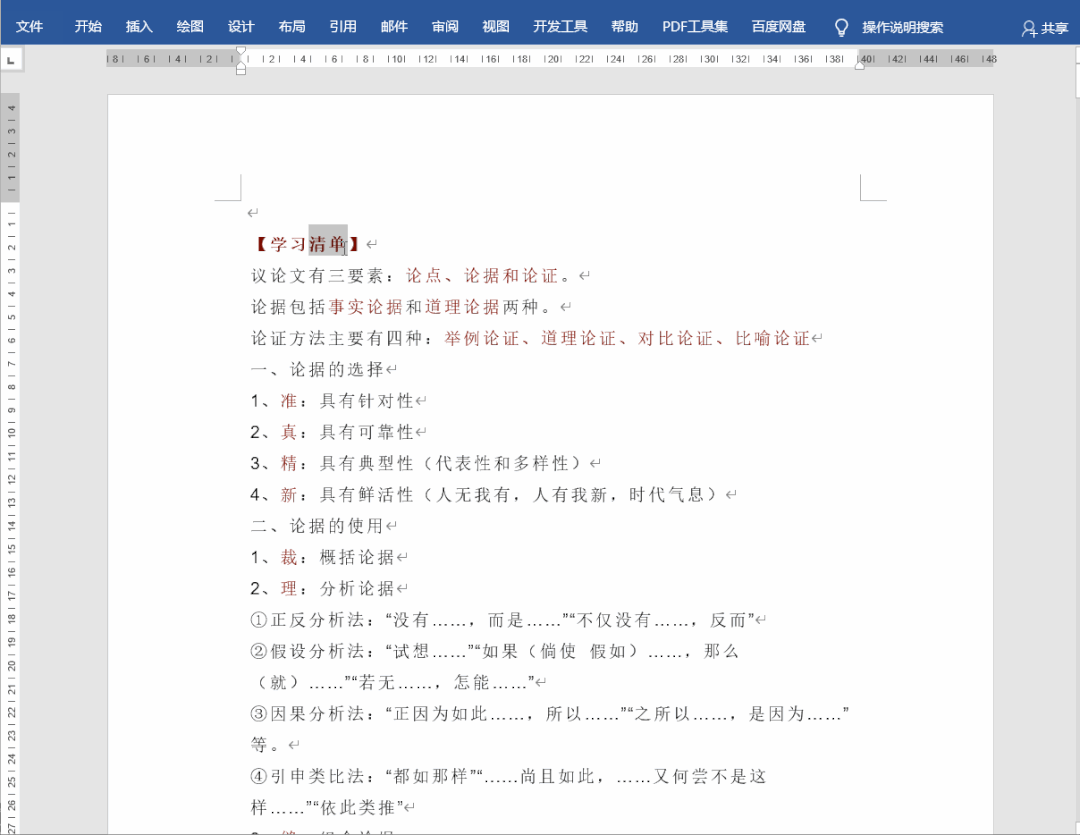Click the horizontal ruler
1080x835 pixels.
(x=551, y=59)
